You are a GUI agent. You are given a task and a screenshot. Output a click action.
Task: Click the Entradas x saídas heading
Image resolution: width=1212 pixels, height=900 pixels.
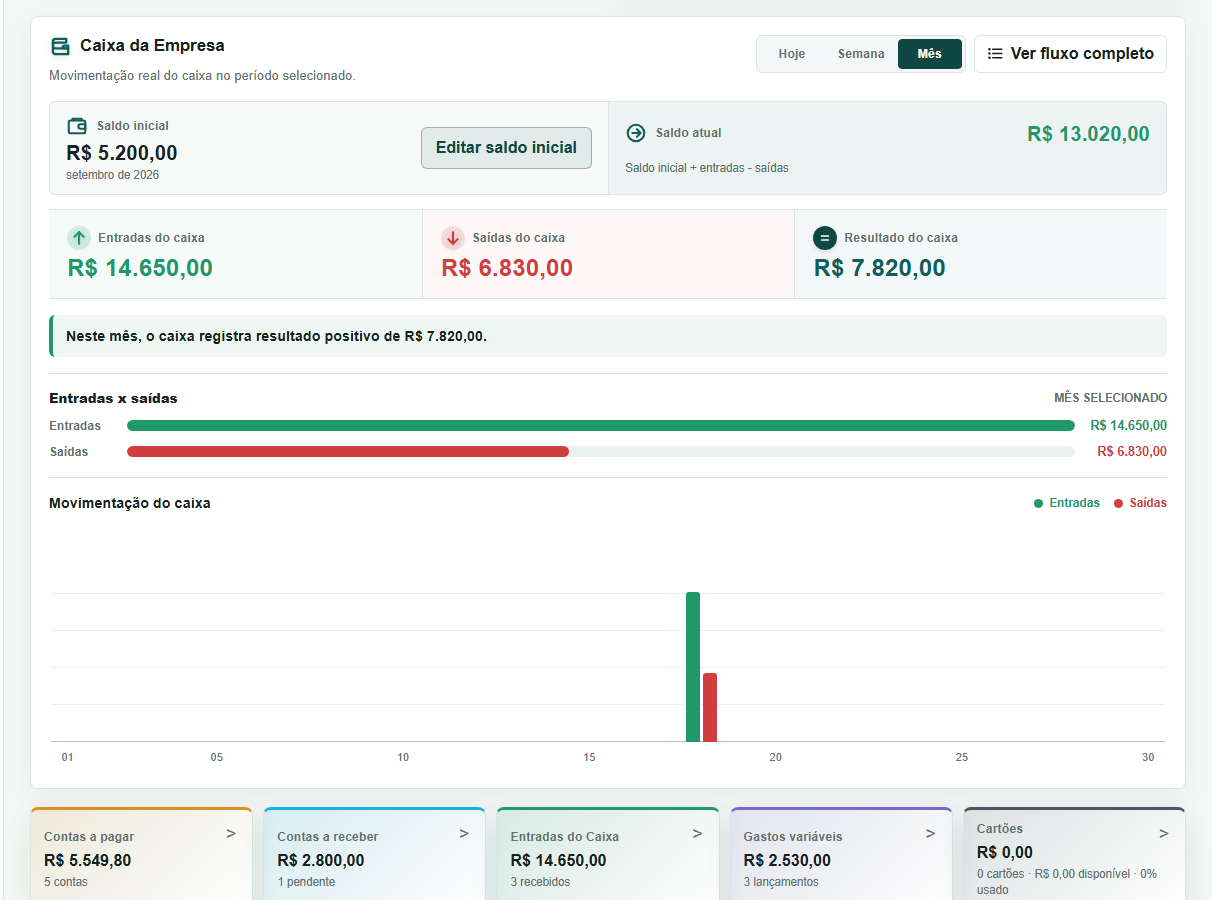(113, 398)
